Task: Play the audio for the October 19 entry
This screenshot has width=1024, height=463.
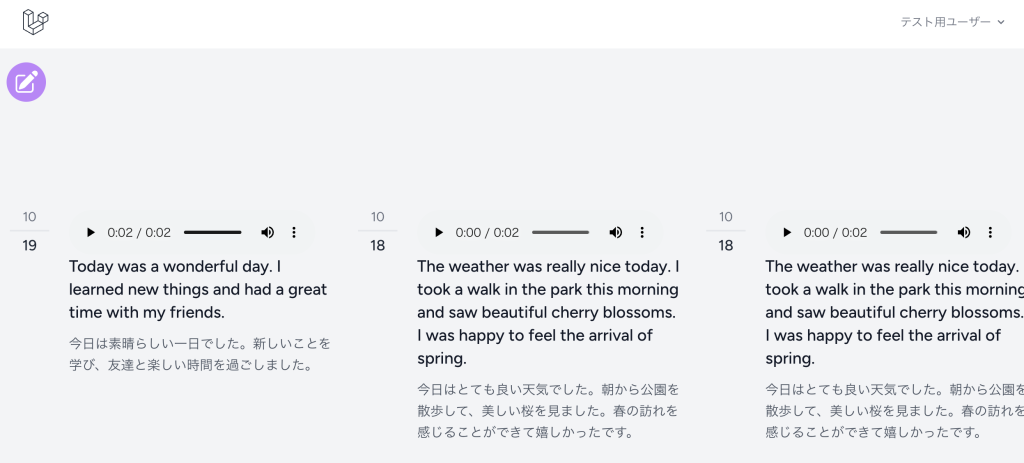Action: click(x=91, y=232)
